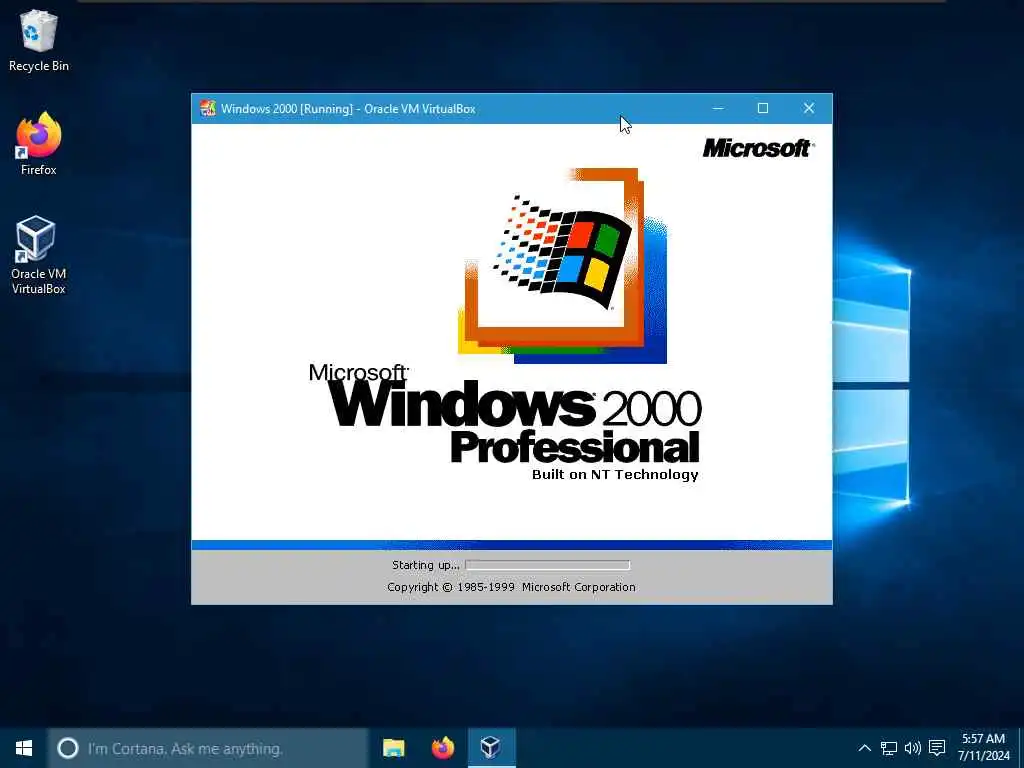
Task: Select the Firefox desktop shortcut
Action: pyautogui.click(x=39, y=144)
